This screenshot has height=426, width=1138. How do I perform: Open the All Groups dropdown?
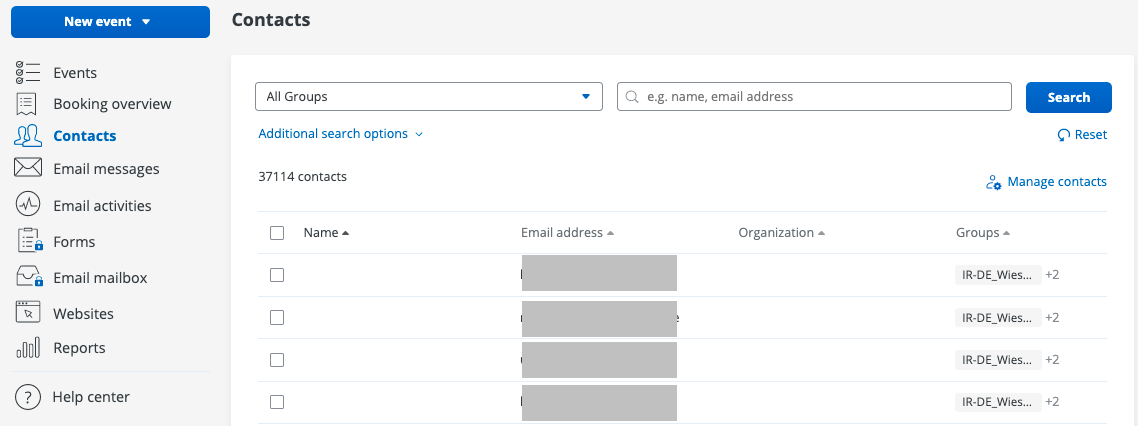point(429,97)
